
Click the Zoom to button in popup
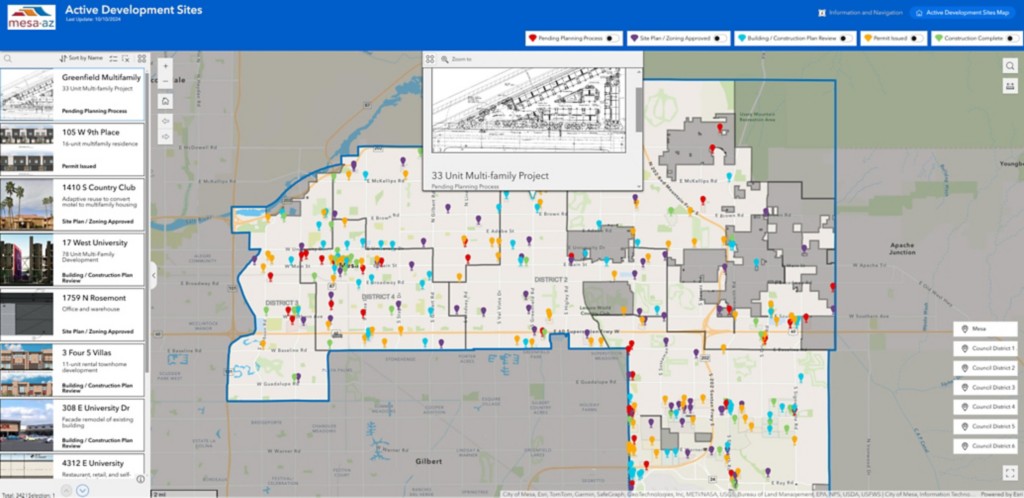coord(456,59)
